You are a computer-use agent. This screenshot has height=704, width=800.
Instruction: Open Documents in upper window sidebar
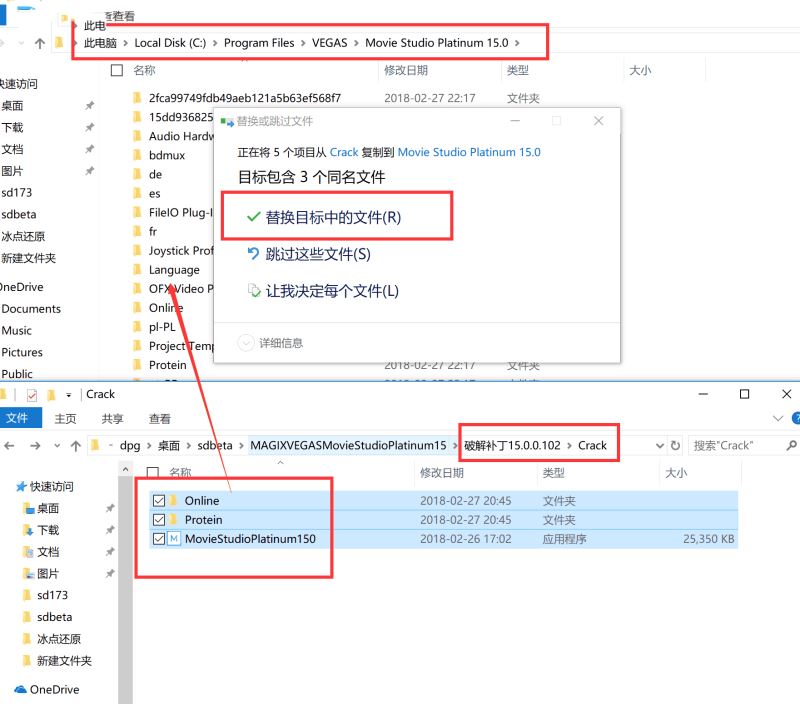31,309
